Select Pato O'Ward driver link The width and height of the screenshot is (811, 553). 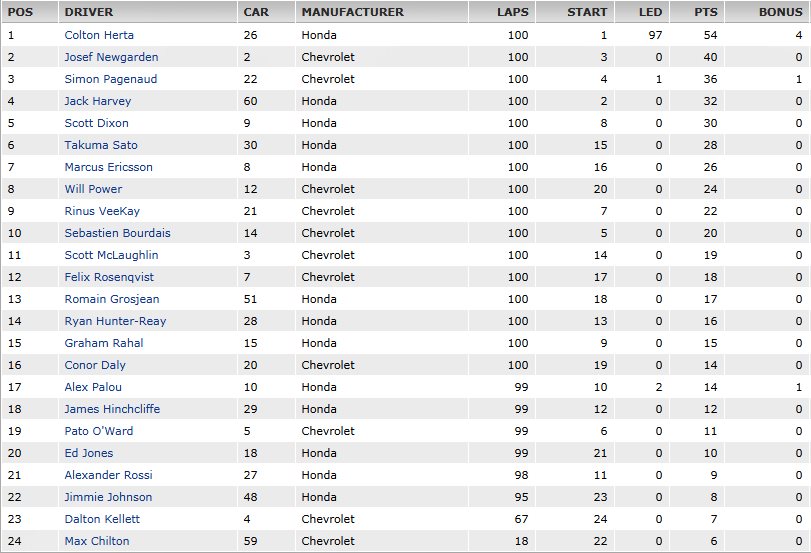click(x=99, y=431)
